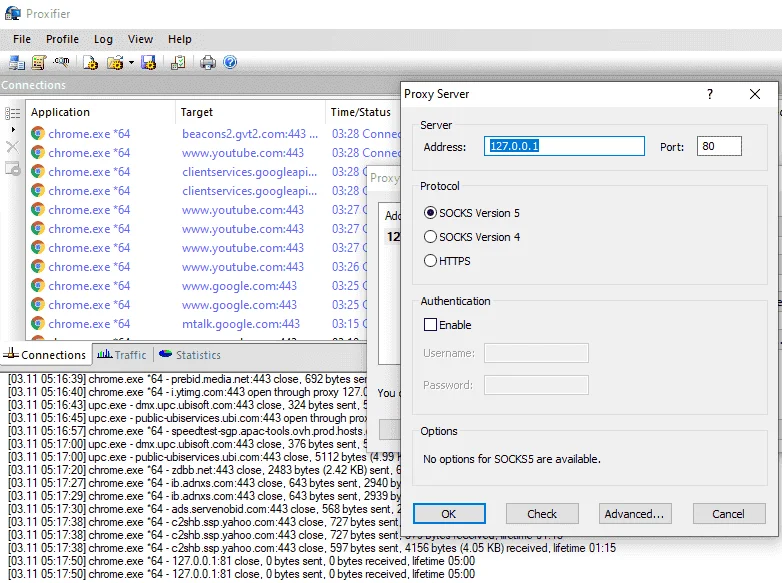Click the Save Profile disk icon

[x=149, y=63]
